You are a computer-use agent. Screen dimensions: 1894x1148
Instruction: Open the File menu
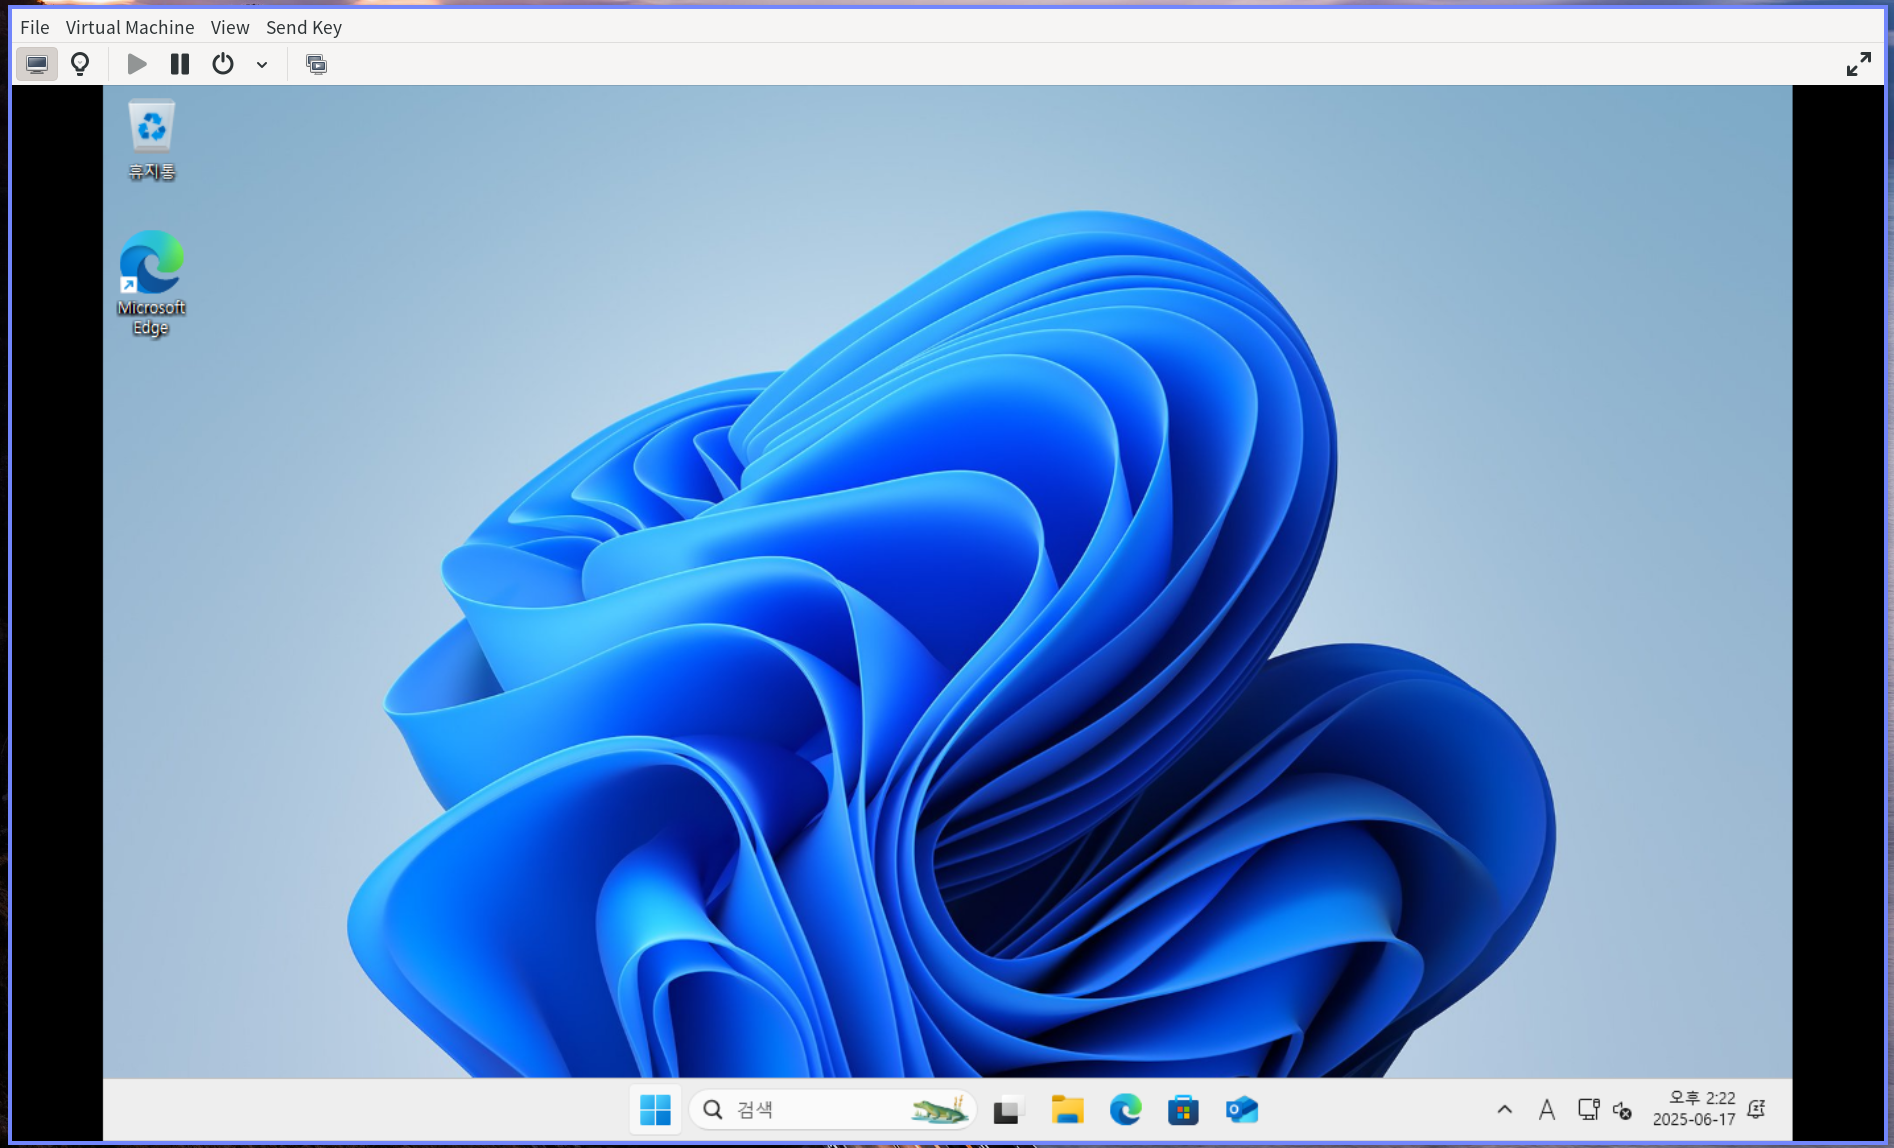[34, 27]
